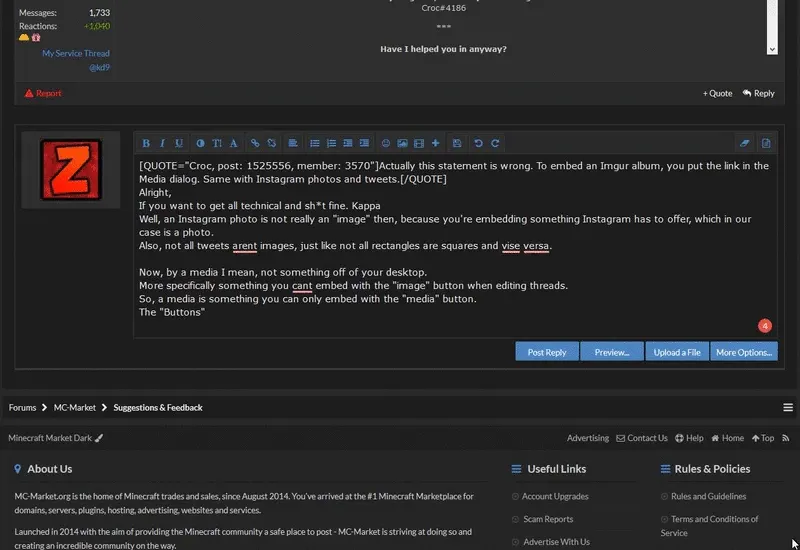Save draft using the floppy disk icon

click(x=457, y=143)
